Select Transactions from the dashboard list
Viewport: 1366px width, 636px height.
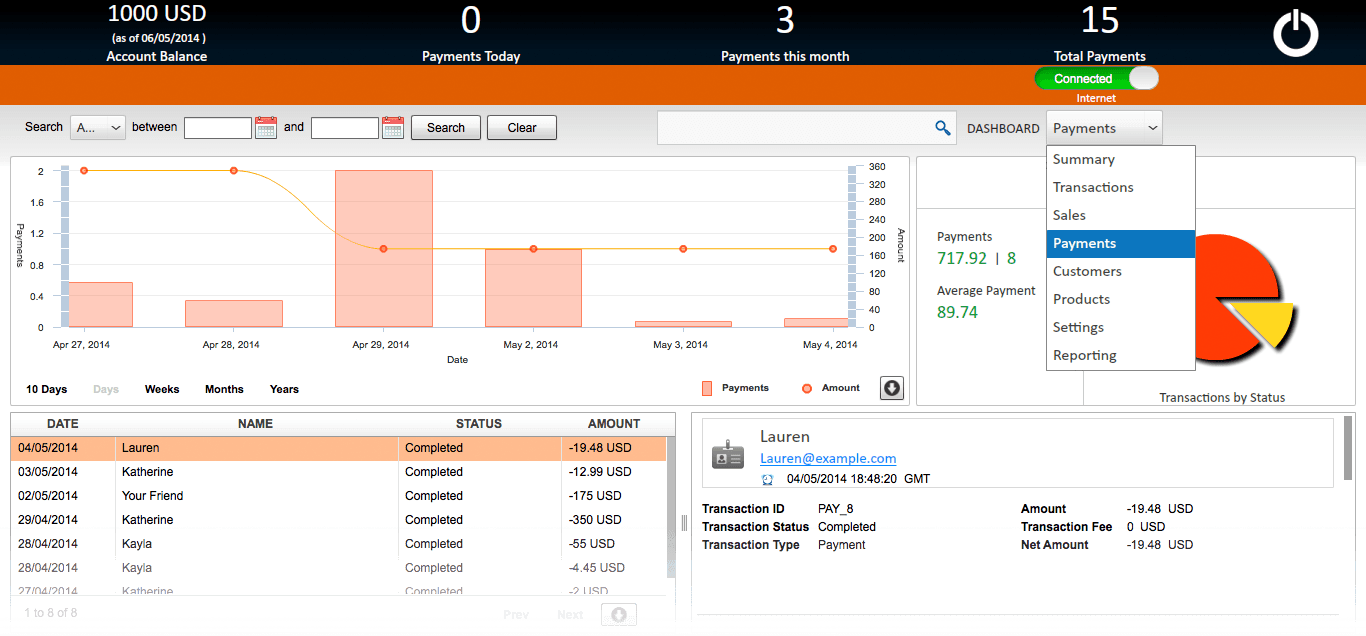pos(1093,187)
